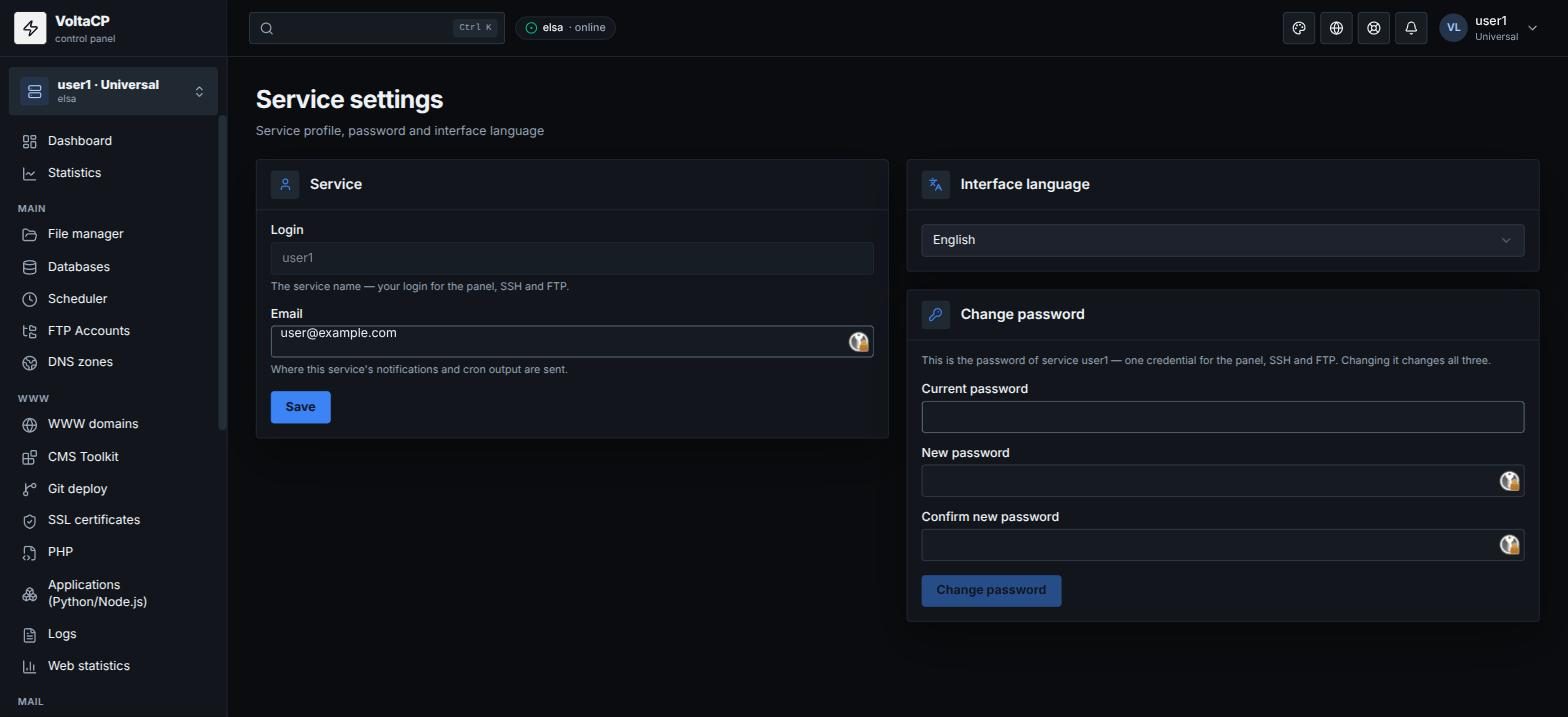The width and height of the screenshot is (1568, 717).
Task: Open Web statistics page
Action: point(113,666)
